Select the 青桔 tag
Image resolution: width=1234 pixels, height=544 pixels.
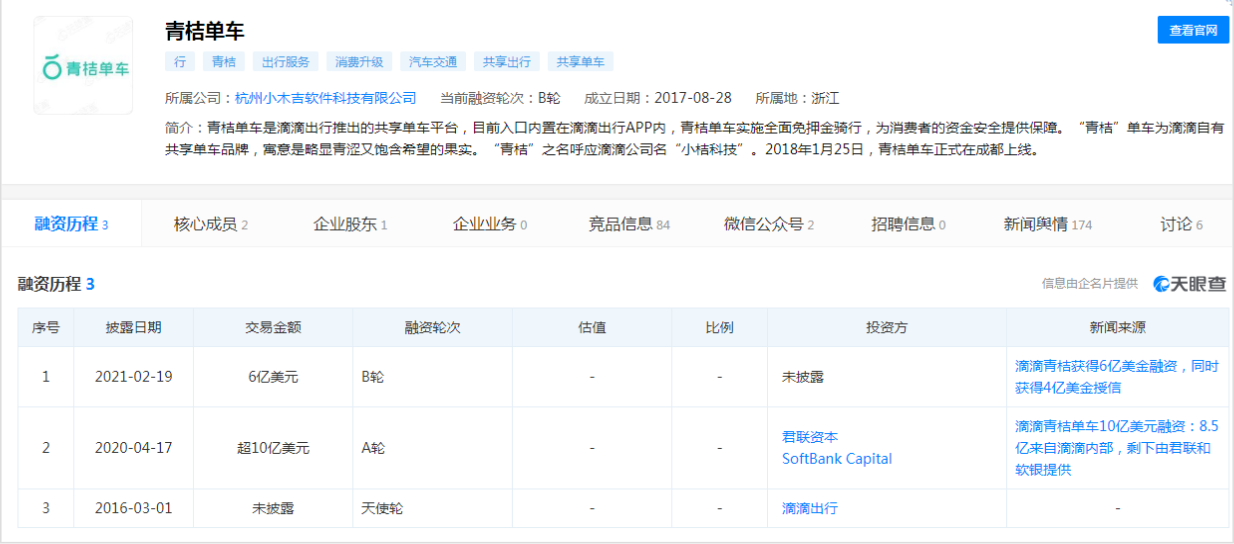(224, 61)
